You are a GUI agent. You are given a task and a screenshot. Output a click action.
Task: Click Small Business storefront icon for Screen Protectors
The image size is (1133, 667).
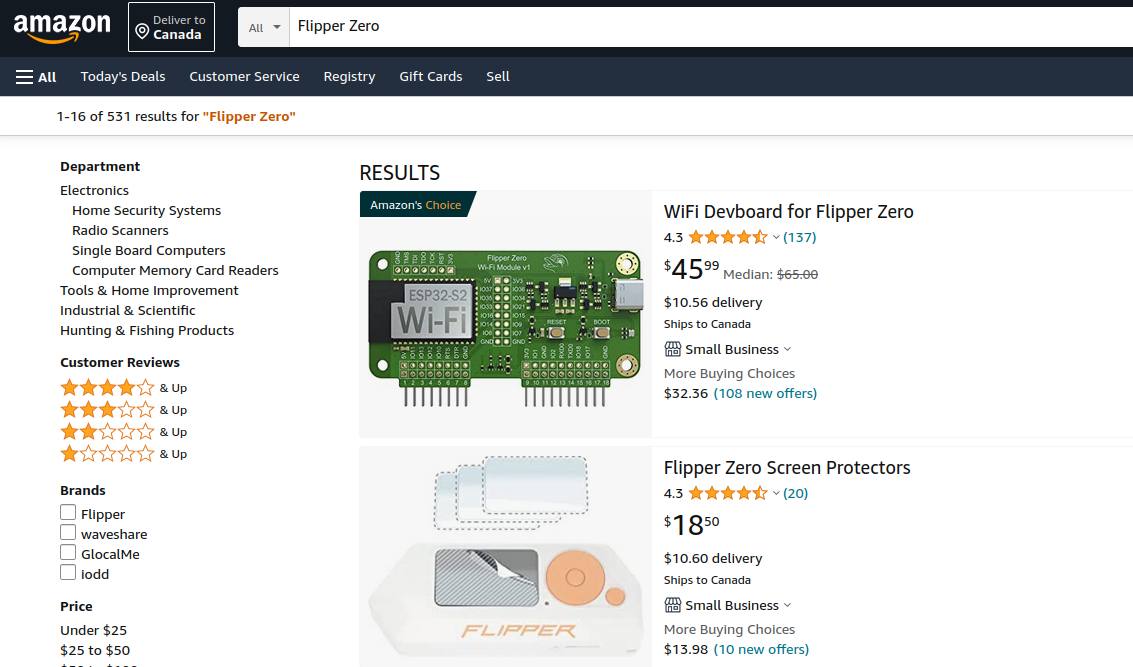coord(673,605)
